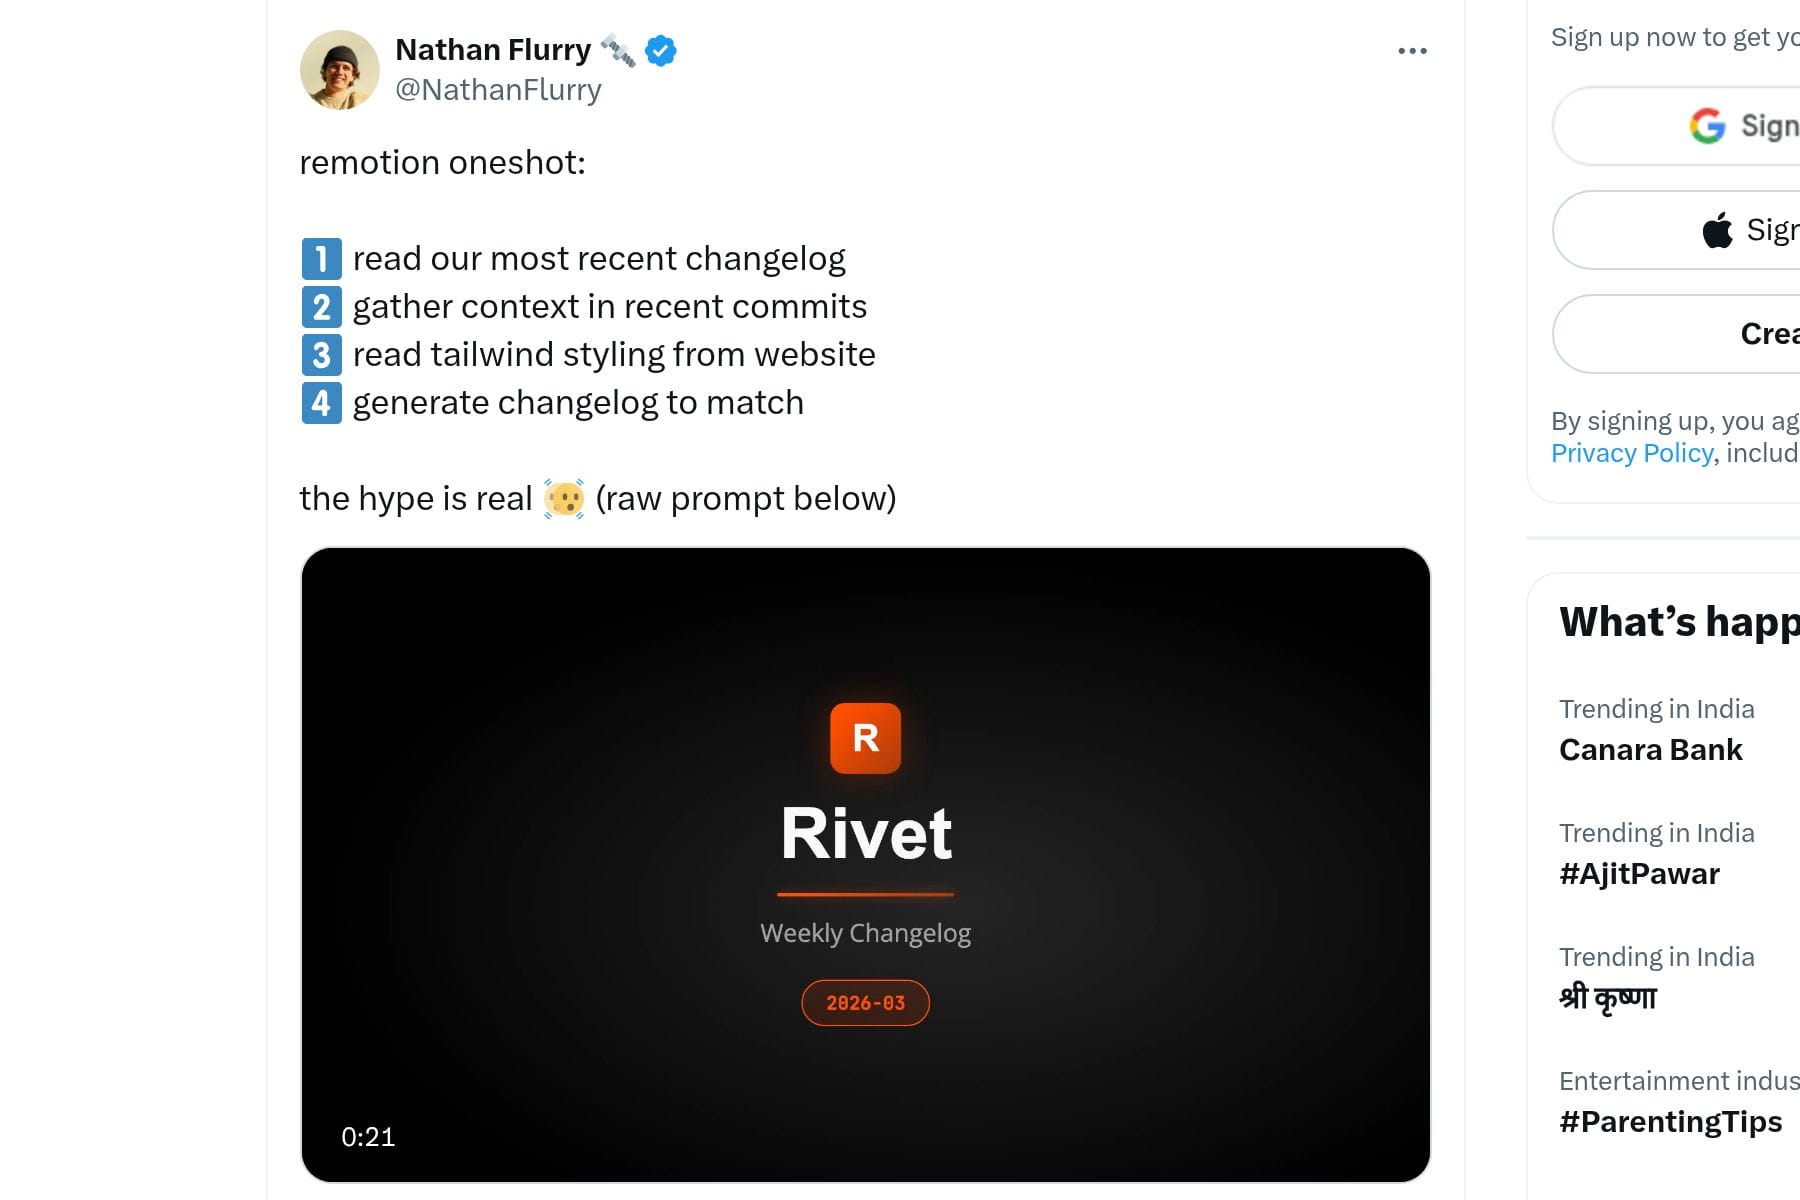Click the Google logo sign-up icon

pyautogui.click(x=1707, y=126)
